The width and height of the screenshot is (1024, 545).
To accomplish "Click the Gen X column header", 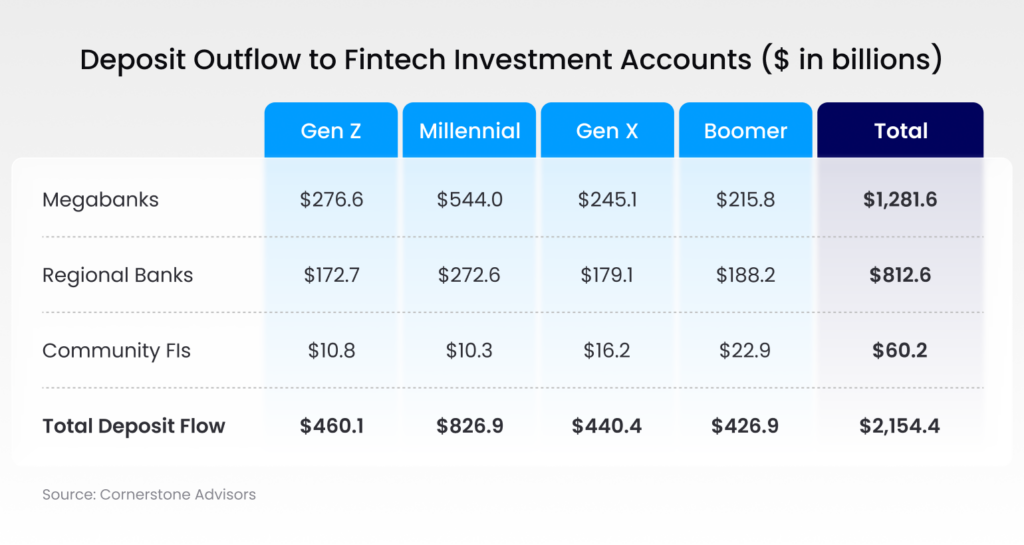I will 607,131.
